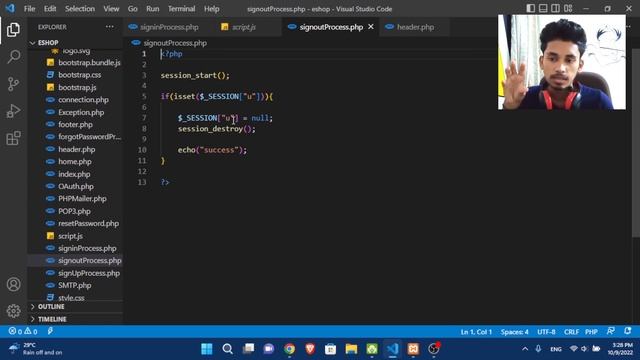
Task: Select language mode PHP in status bar
Action: pos(591,332)
